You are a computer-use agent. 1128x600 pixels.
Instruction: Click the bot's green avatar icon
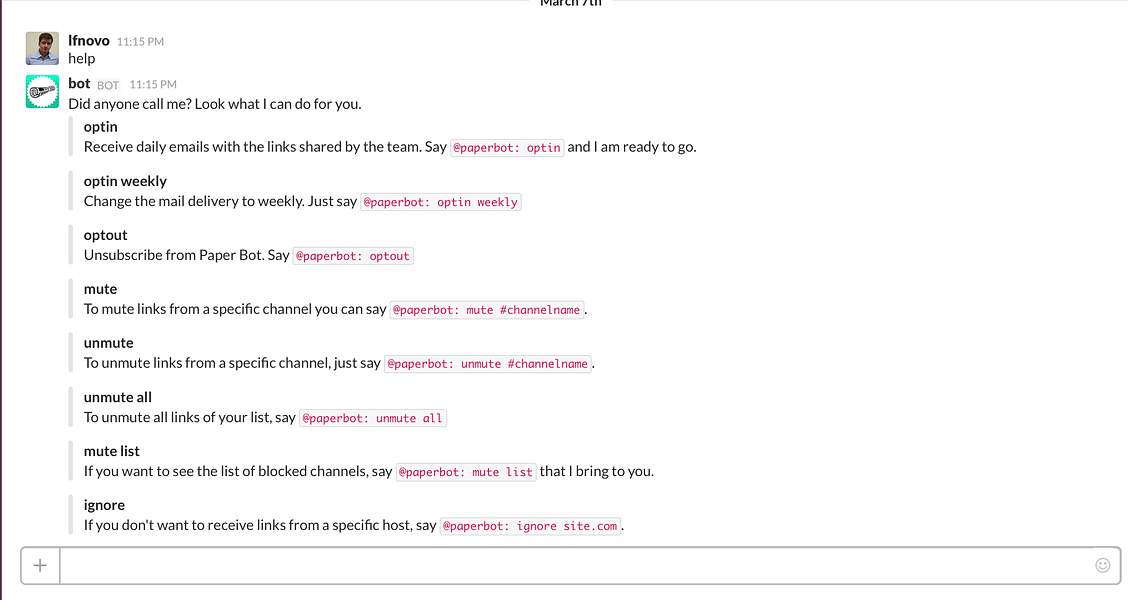pyautogui.click(x=42, y=91)
